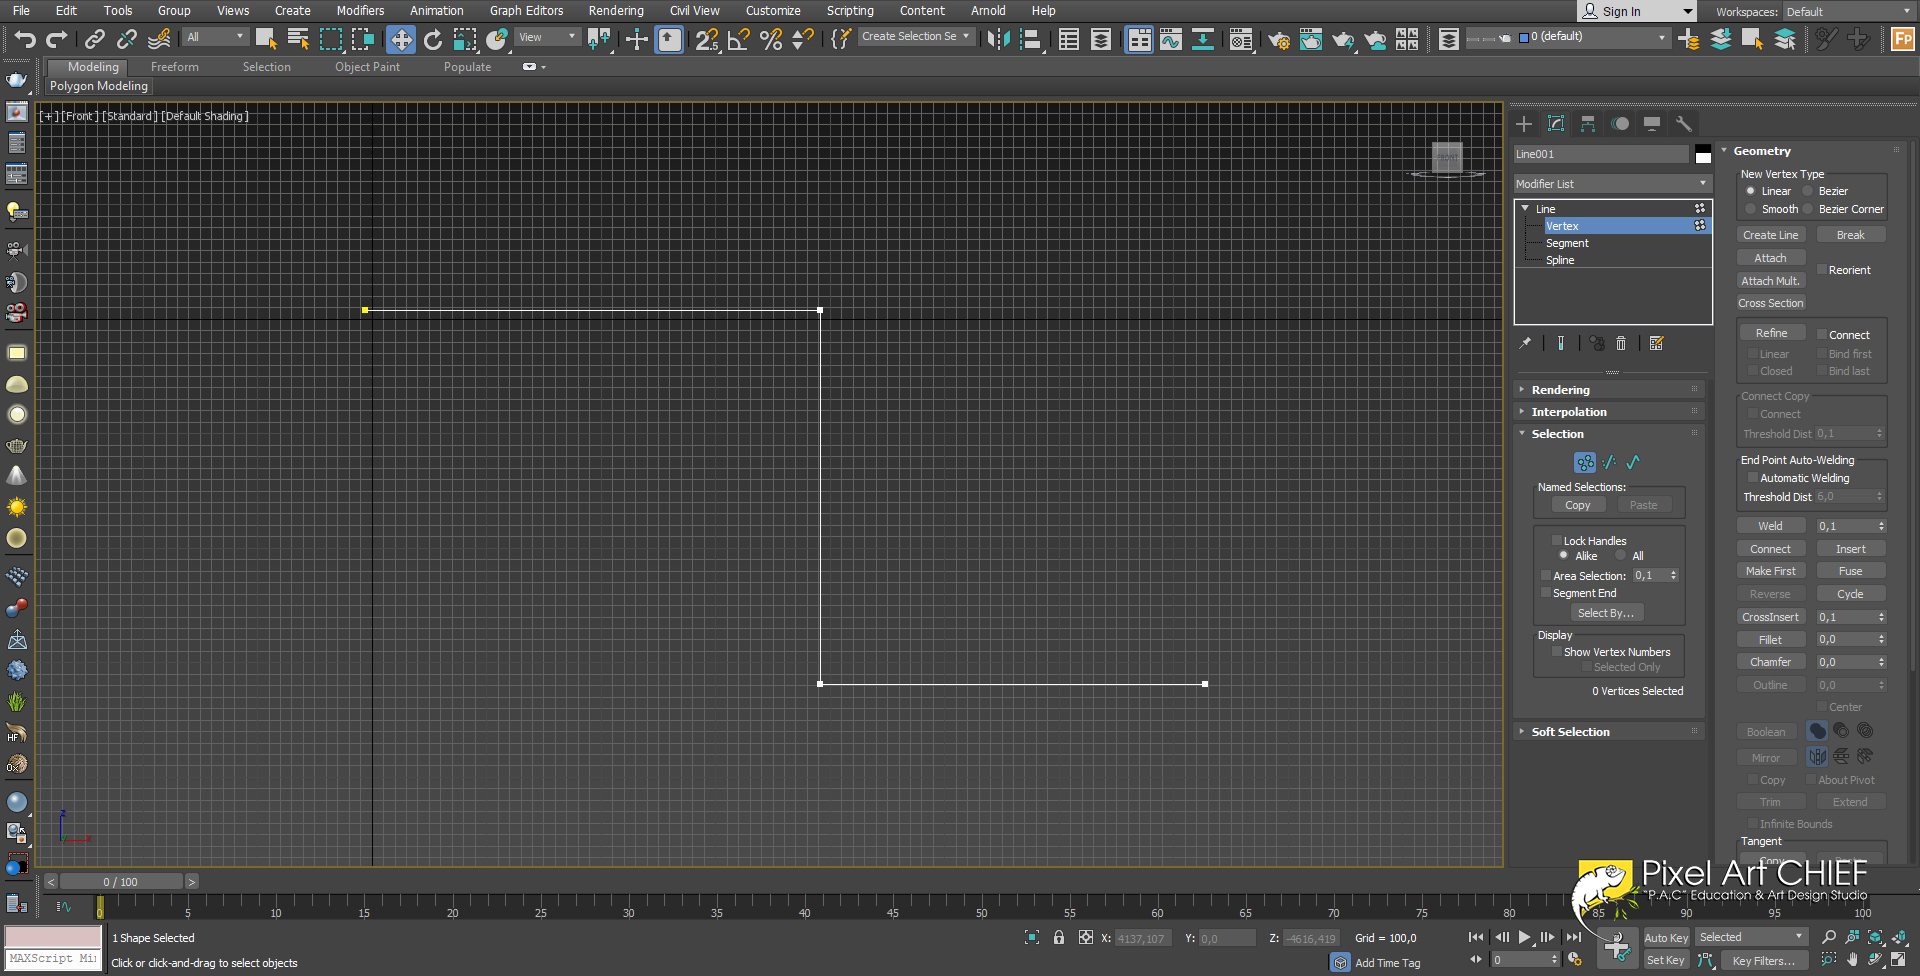
Task: Enable Connect checkbox next to Refine
Action: point(1822,335)
